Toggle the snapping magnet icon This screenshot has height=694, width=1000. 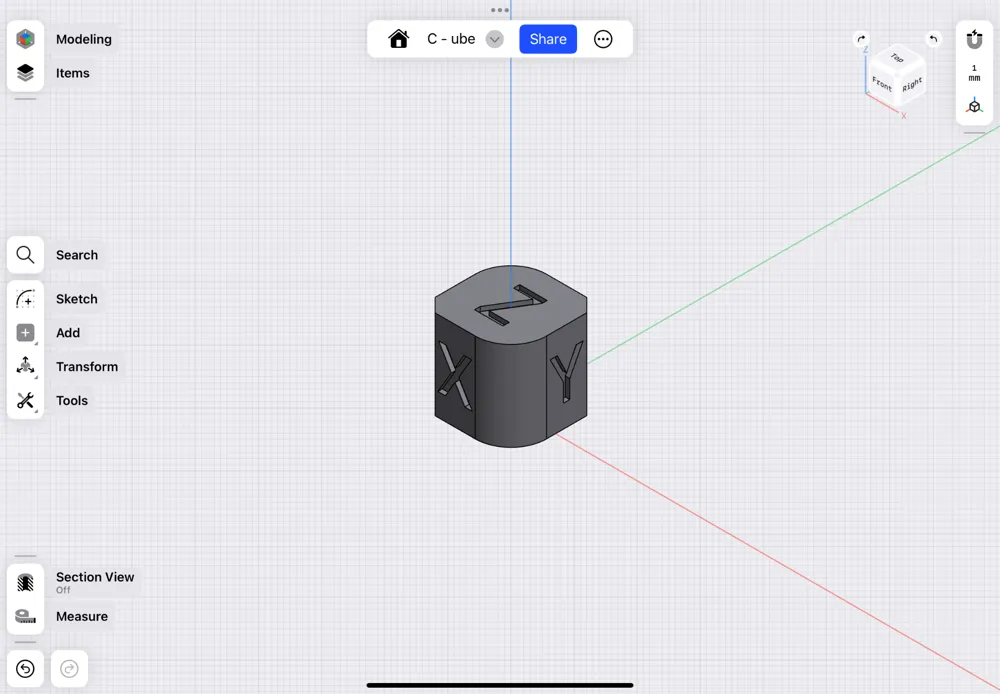974,40
